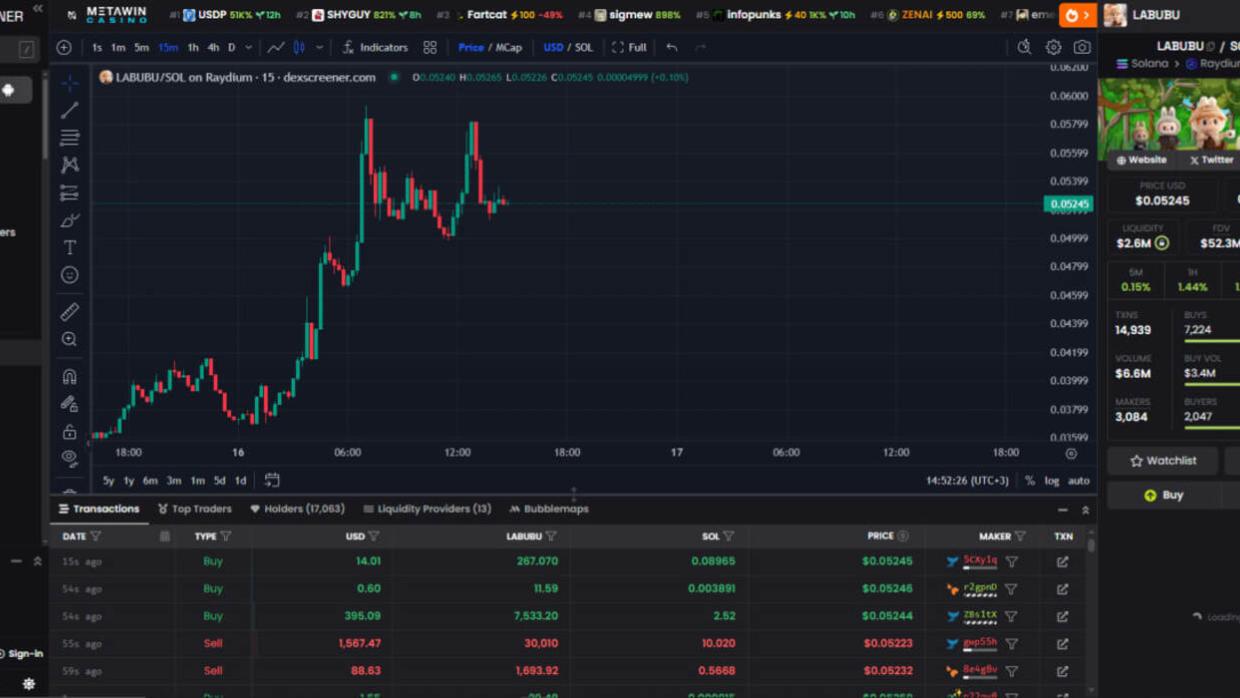Open chart settings gear icon
1240x698 pixels.
tap(1053, 47)
